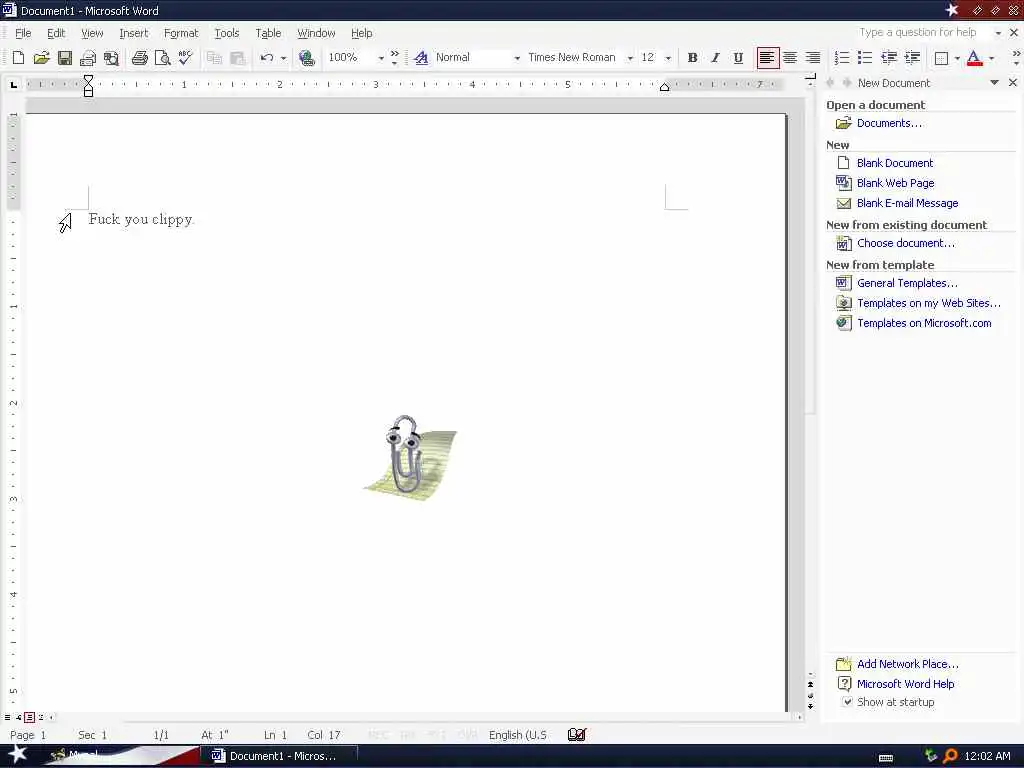
Task: Click the spelling status book icon
Action: point(577,735)
